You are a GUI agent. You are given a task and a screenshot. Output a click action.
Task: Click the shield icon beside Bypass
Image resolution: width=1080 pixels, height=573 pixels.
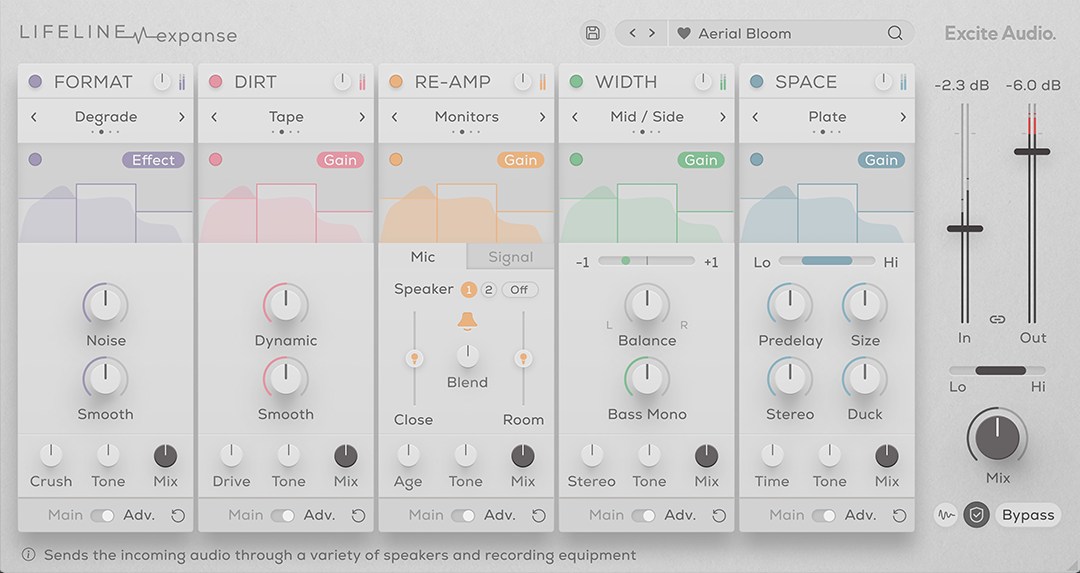[976, 515]
